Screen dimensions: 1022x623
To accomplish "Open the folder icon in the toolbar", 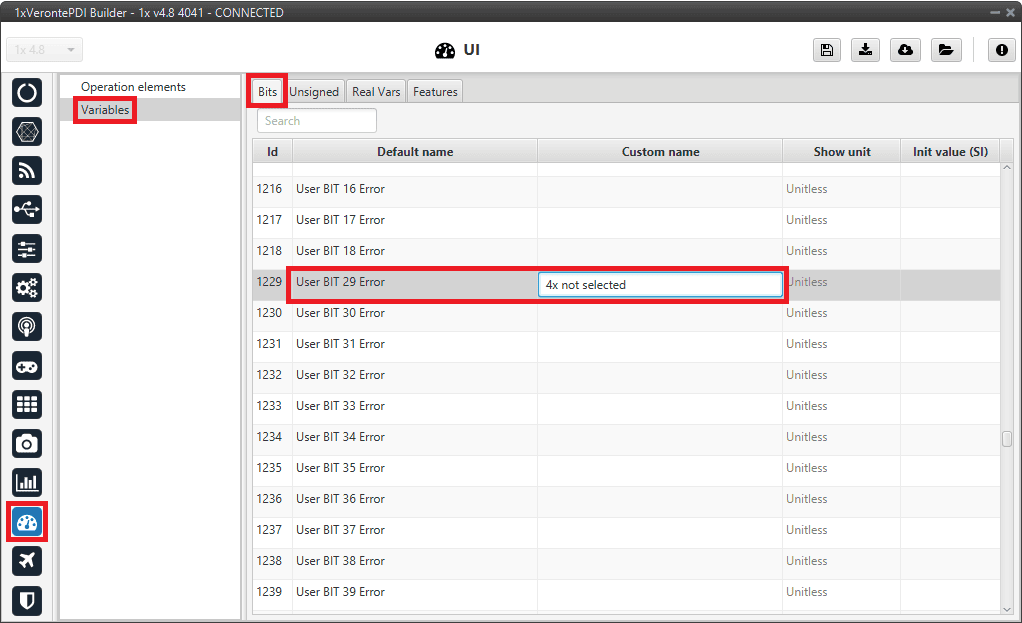I will point(945,50).
